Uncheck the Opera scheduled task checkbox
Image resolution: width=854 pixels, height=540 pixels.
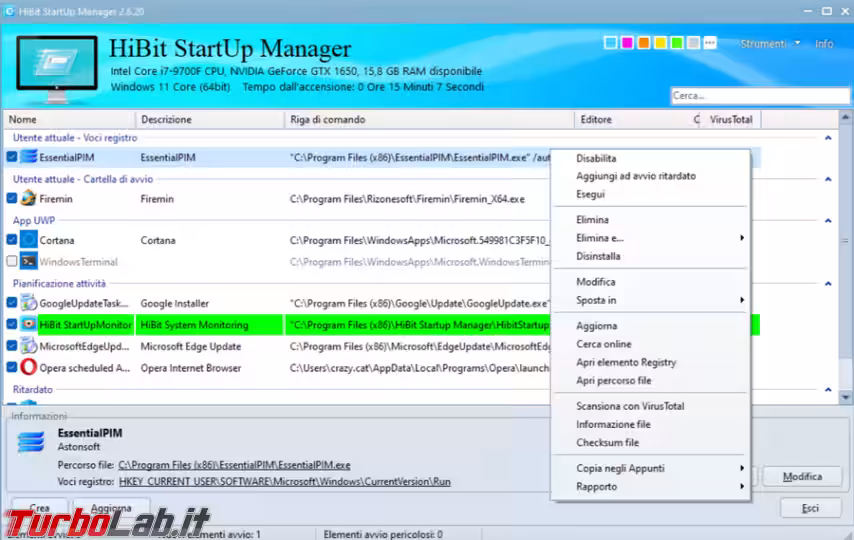pyautogui.click(x=11, y=367)
